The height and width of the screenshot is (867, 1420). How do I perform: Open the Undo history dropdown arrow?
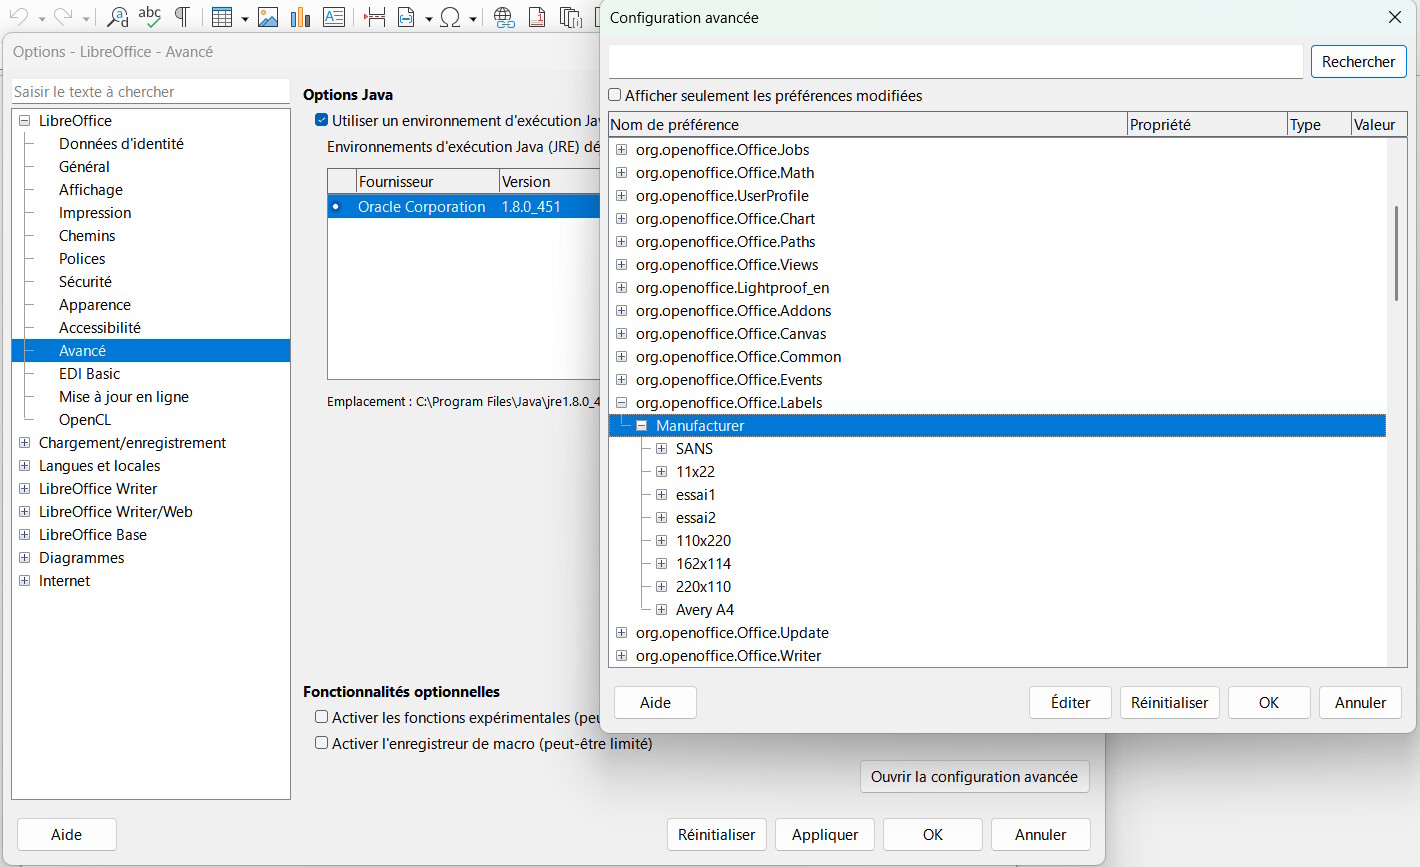pos(41,19)
